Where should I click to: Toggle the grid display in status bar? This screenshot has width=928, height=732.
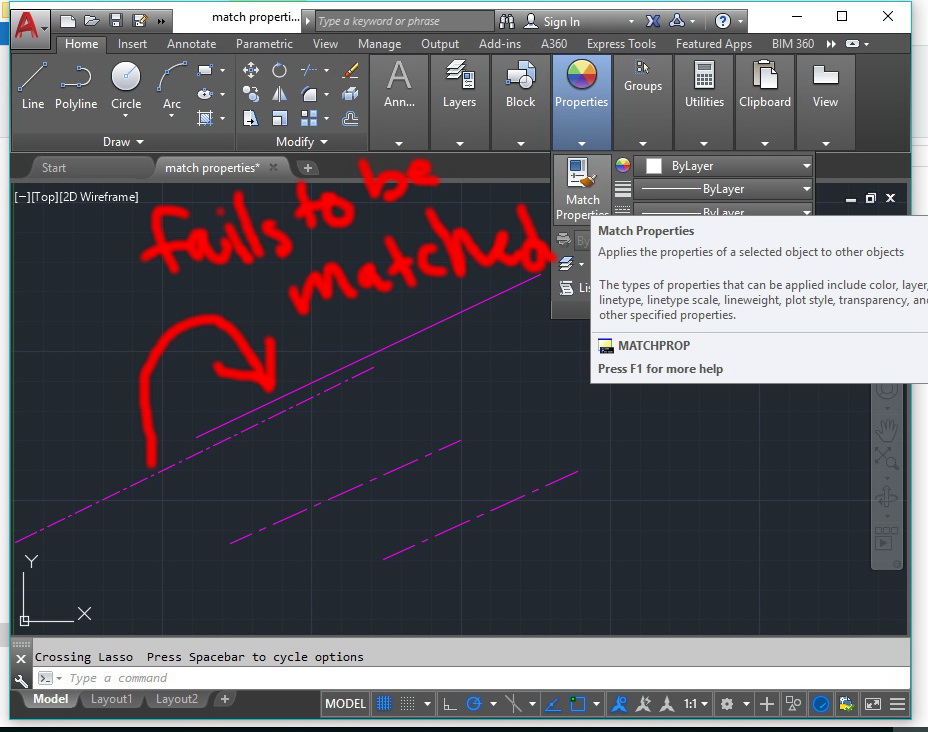tap(385, 703)
